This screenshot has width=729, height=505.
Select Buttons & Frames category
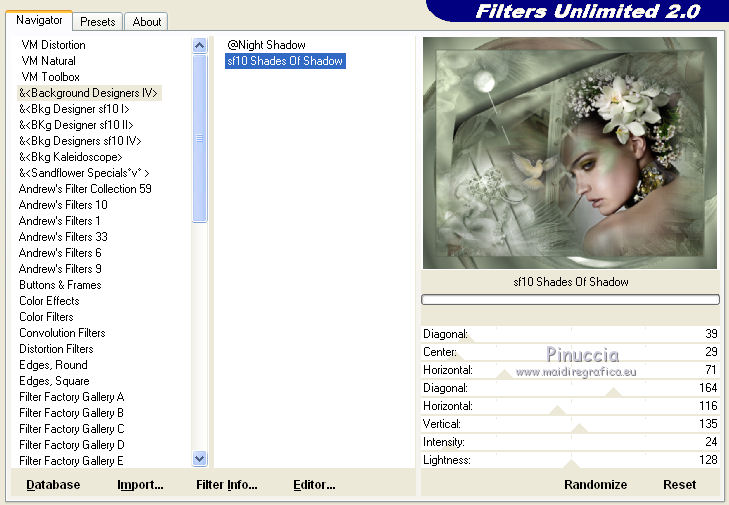click(x=60, y=285)
